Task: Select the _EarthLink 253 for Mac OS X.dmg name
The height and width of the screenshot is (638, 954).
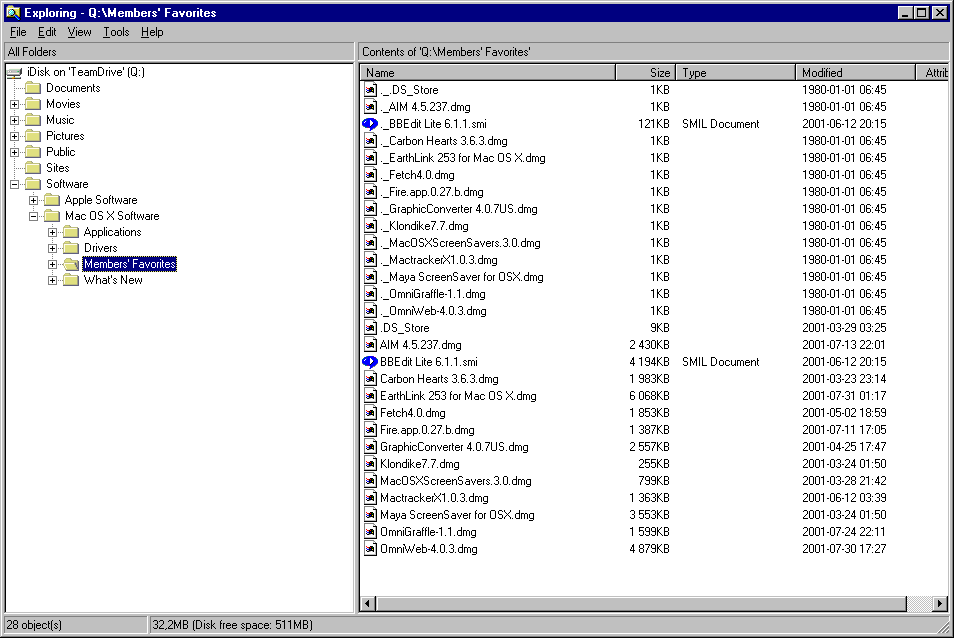Action: pyautogui.click(x=462, y=158)
